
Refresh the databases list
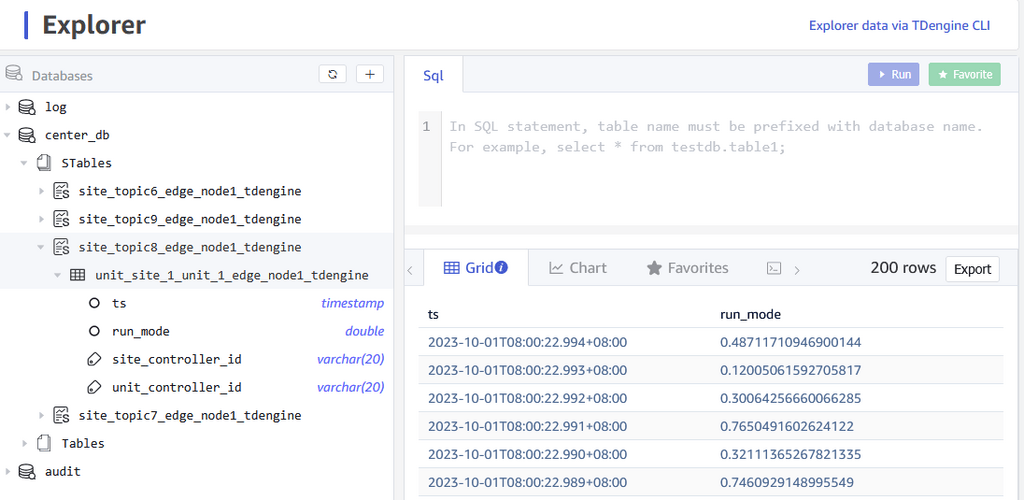click(x=333, y=74)
